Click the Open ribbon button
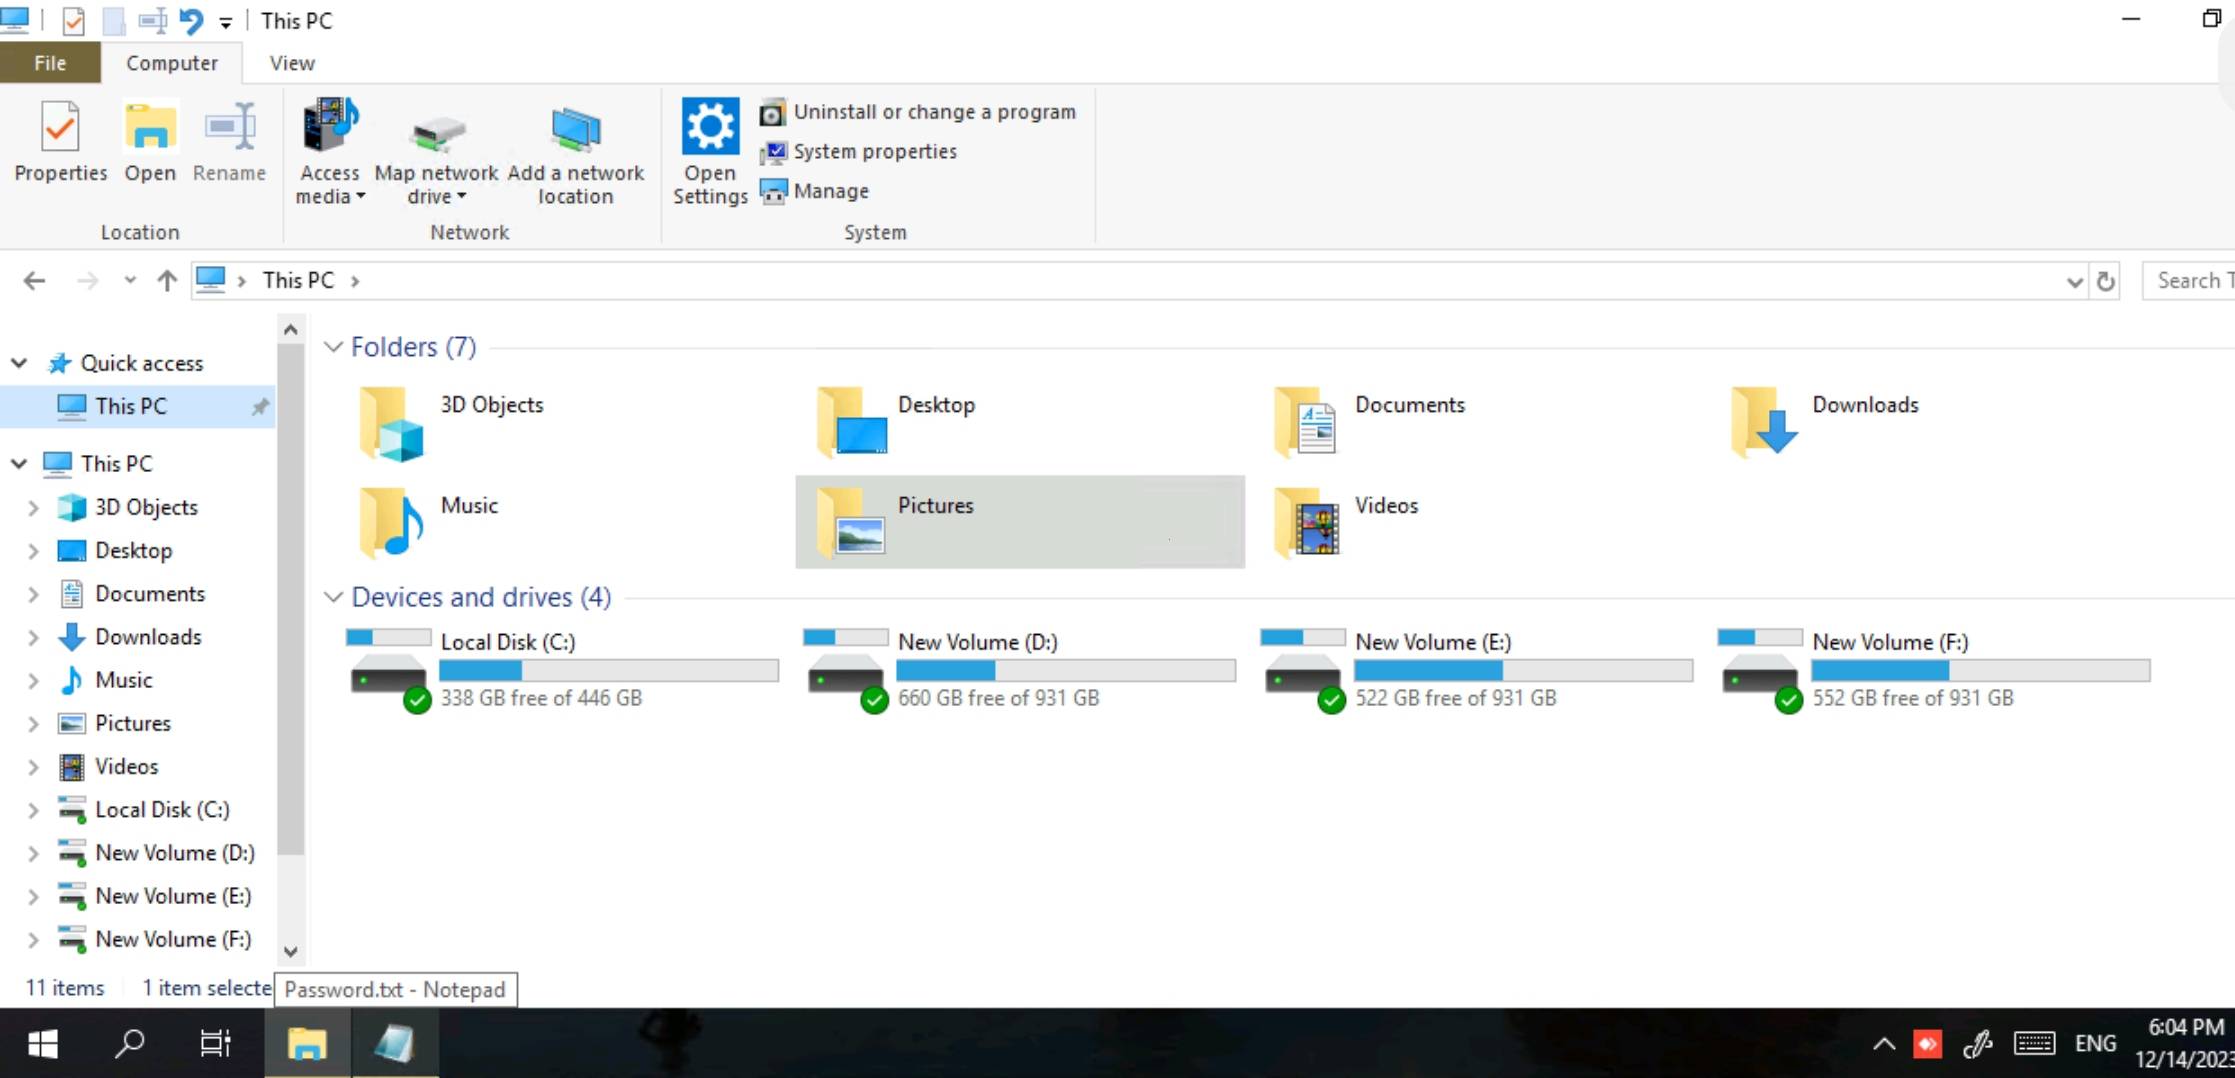 (150, 141)
